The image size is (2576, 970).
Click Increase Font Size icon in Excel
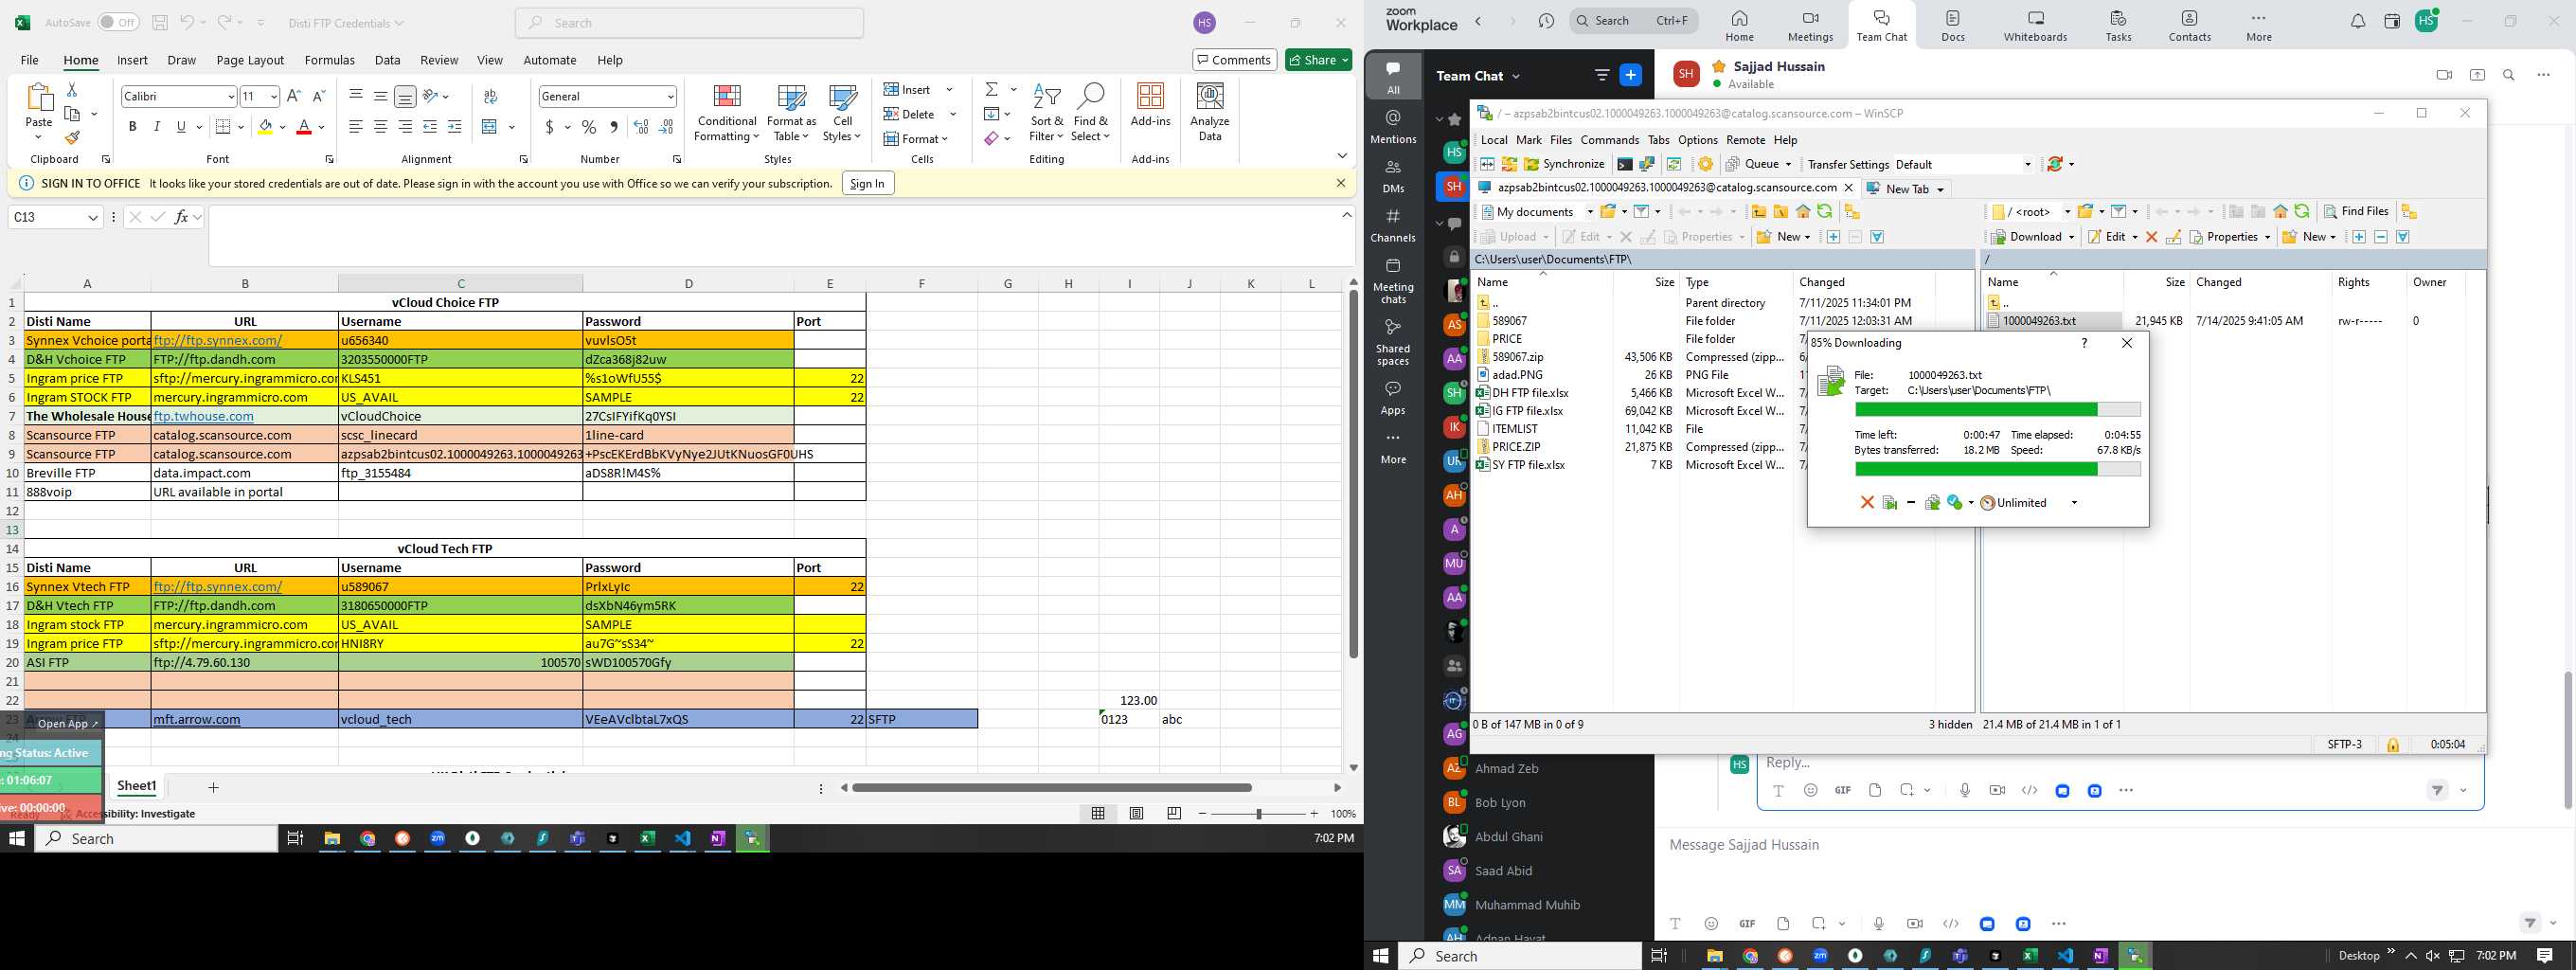tap(293, 97)
